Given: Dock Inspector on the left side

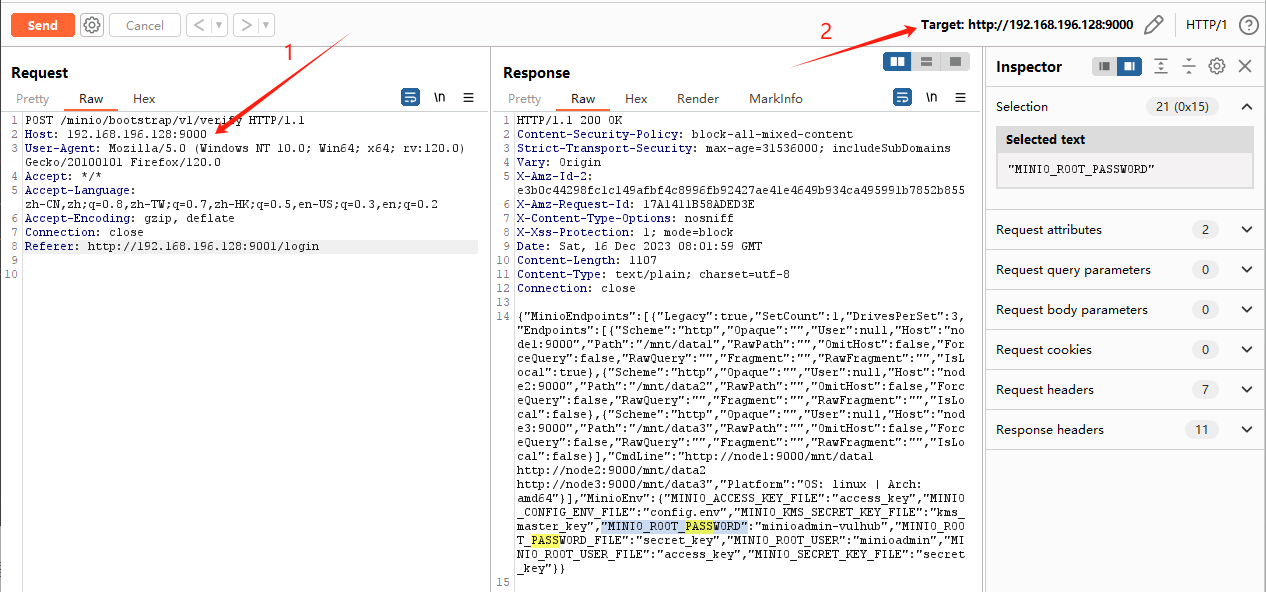Looking at the screenshot, I should coord(1104,66).
